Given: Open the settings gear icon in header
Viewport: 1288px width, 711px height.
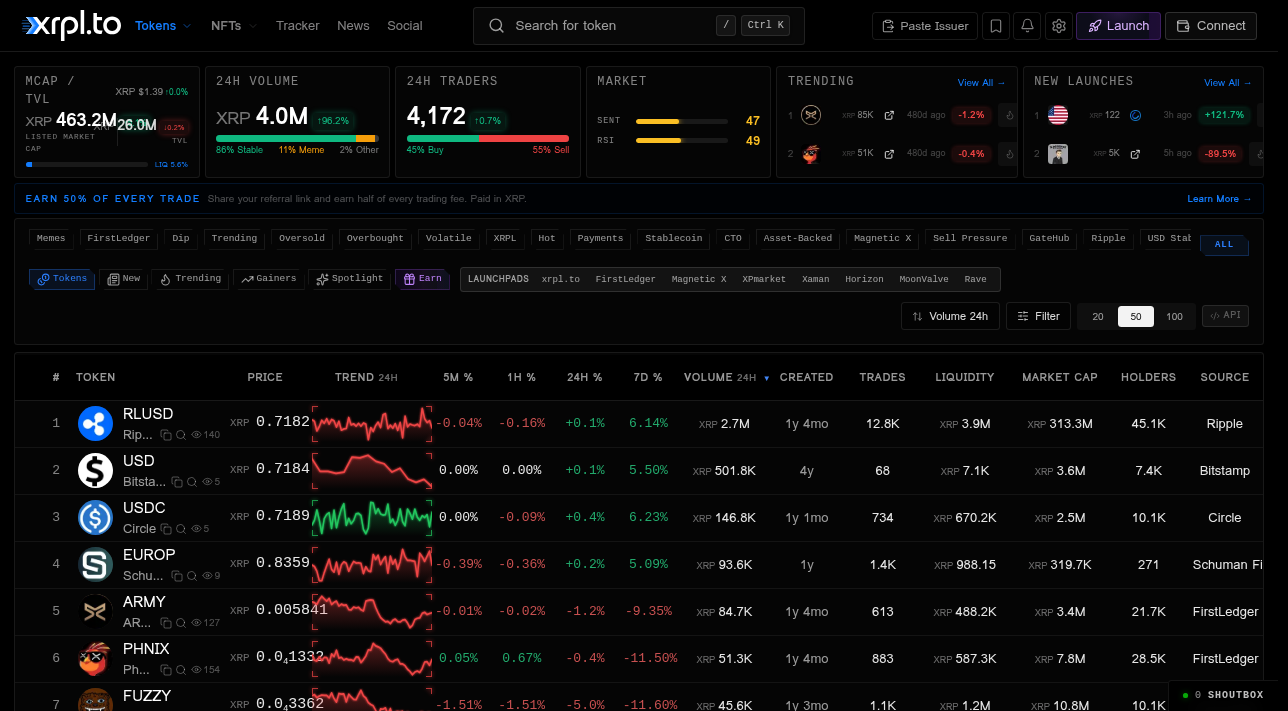Looking at the screenshot, I should [x=1059, y=26].
